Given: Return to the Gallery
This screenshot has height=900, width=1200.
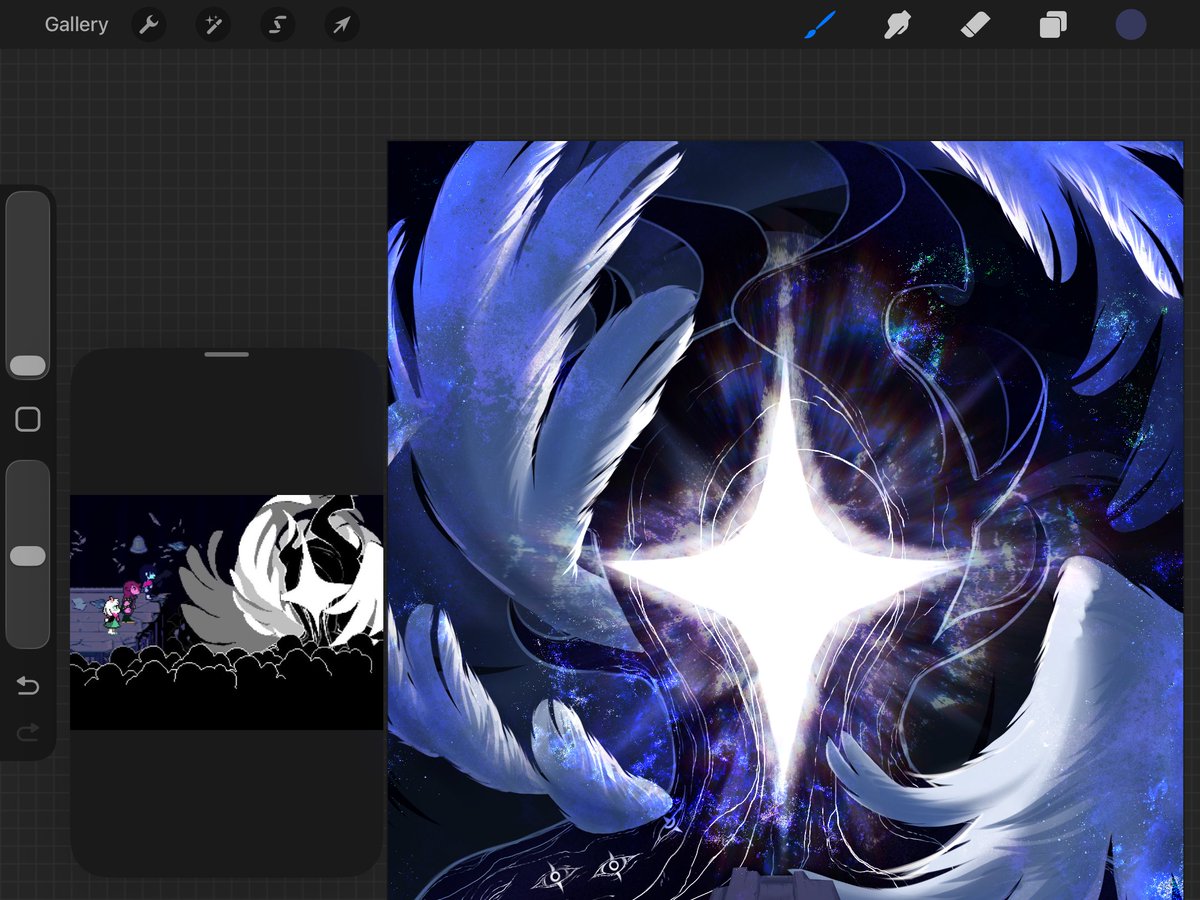Looking at the screenshot, I should coord(76,25).
